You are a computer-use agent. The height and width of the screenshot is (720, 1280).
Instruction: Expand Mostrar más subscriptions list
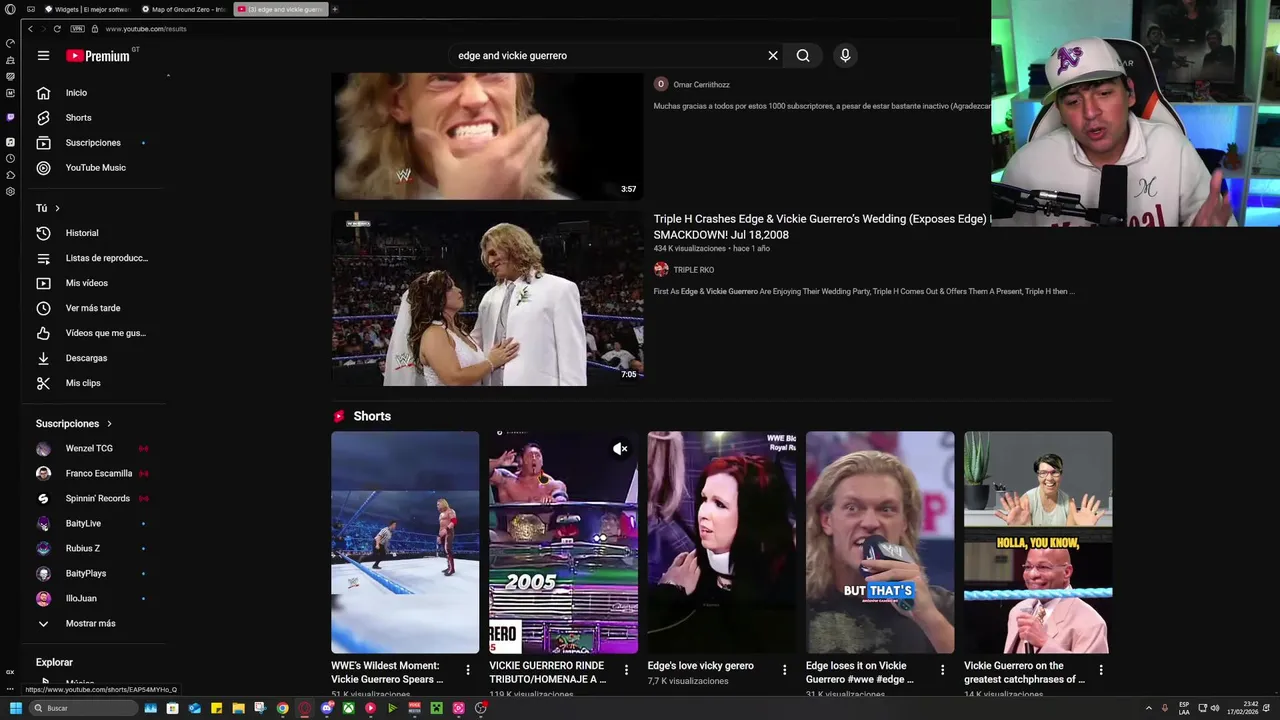point(95,624)
